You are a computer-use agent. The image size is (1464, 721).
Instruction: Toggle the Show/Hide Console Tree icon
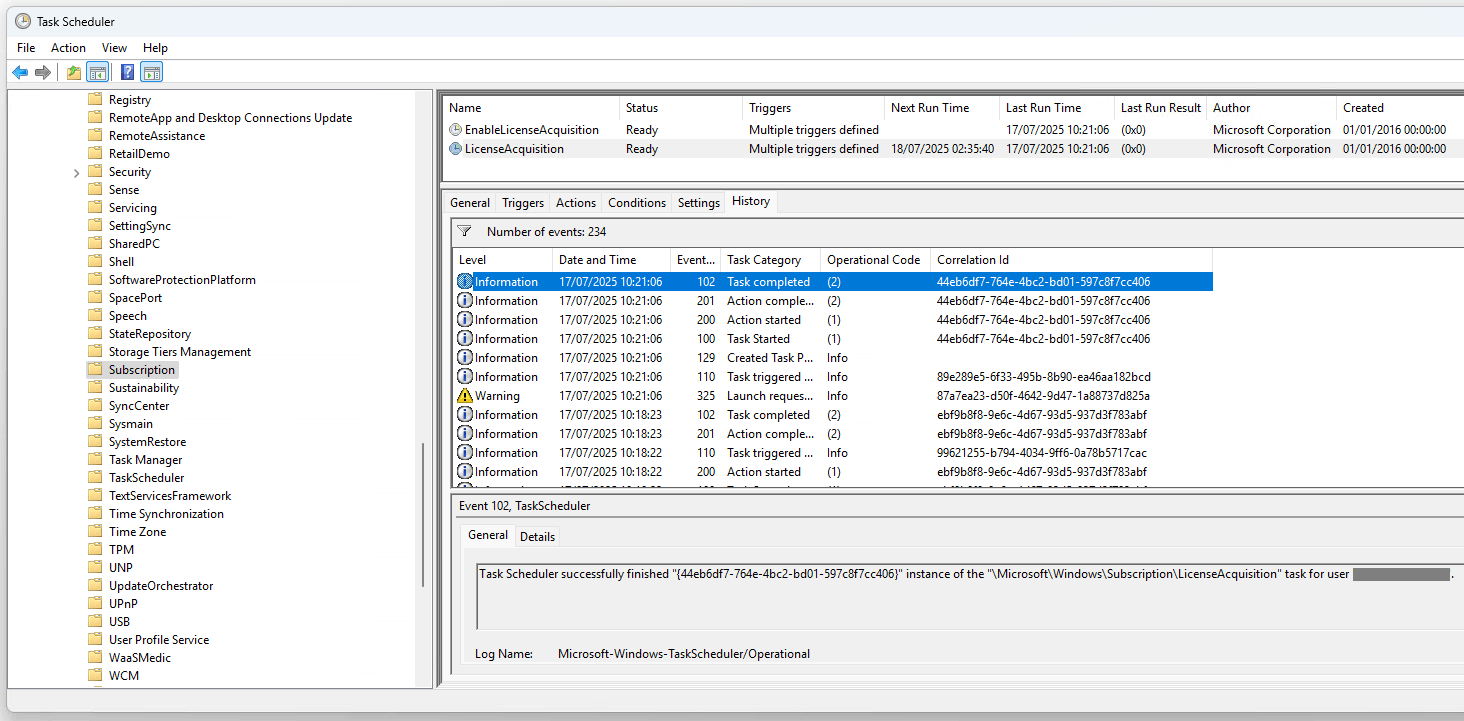tap(97, 71)
